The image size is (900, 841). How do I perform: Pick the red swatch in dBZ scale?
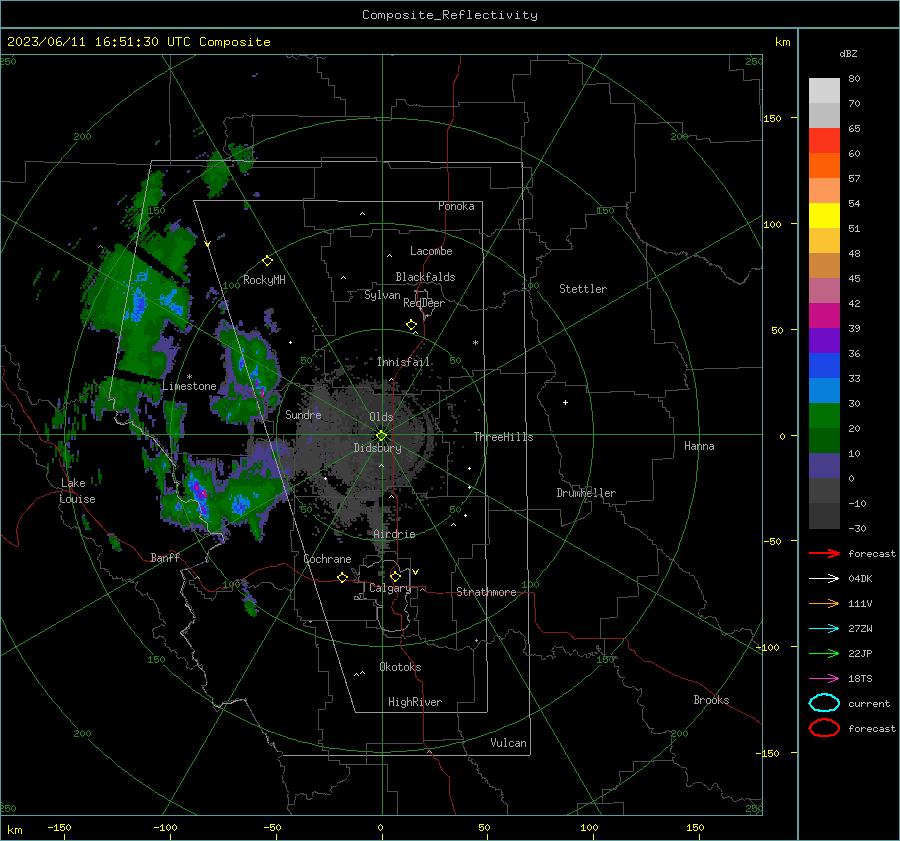pyautogui.click(x=824, y=140)
